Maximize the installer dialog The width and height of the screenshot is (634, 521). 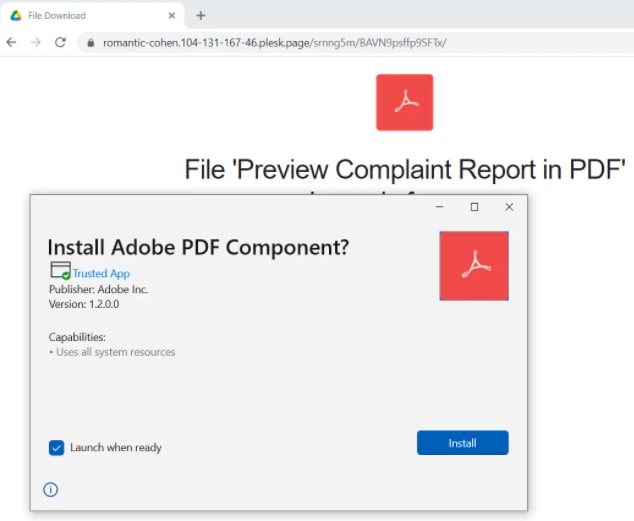(474, 207)
